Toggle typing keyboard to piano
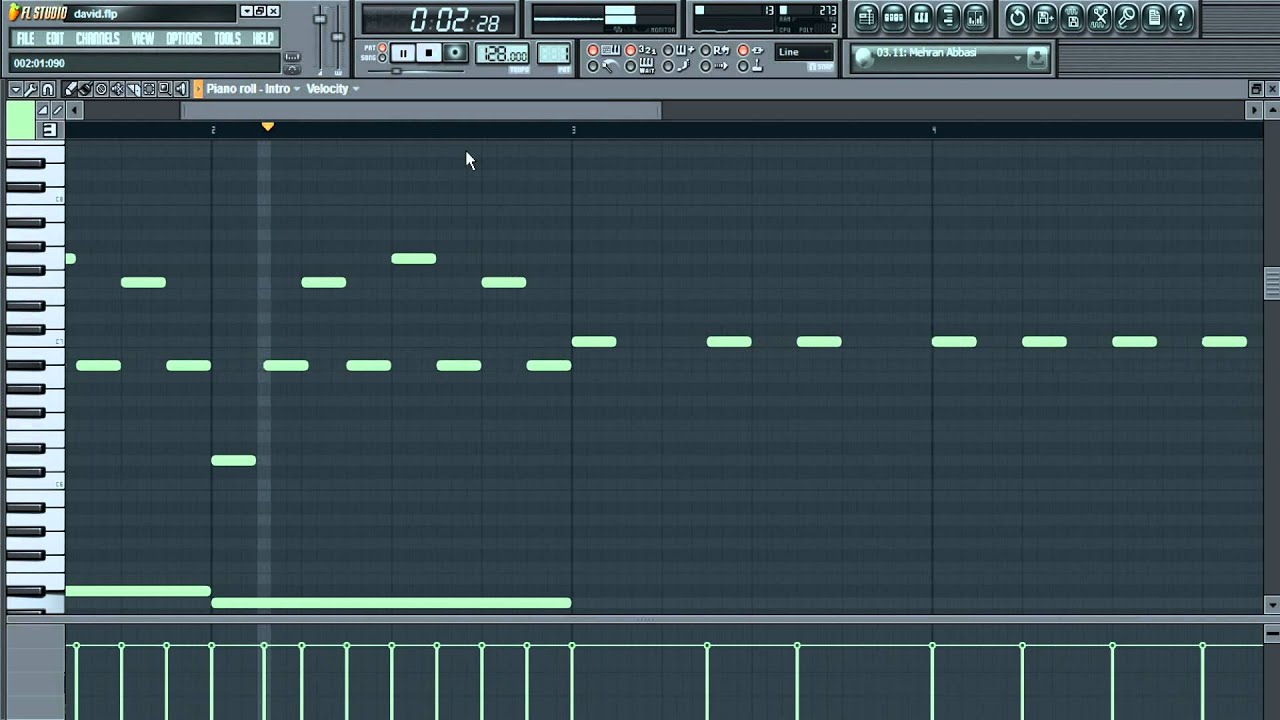1280x720 pixels. [603, 50]
